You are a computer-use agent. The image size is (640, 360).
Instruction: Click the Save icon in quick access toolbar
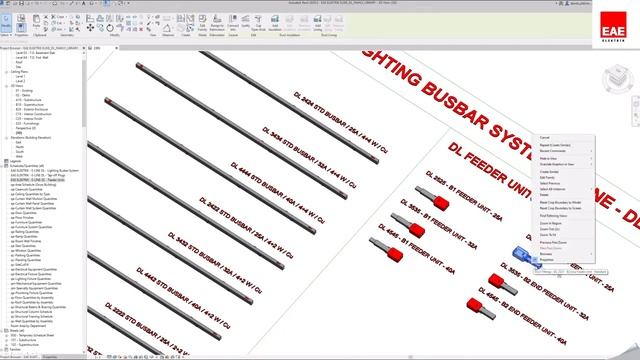coord(22,3)
